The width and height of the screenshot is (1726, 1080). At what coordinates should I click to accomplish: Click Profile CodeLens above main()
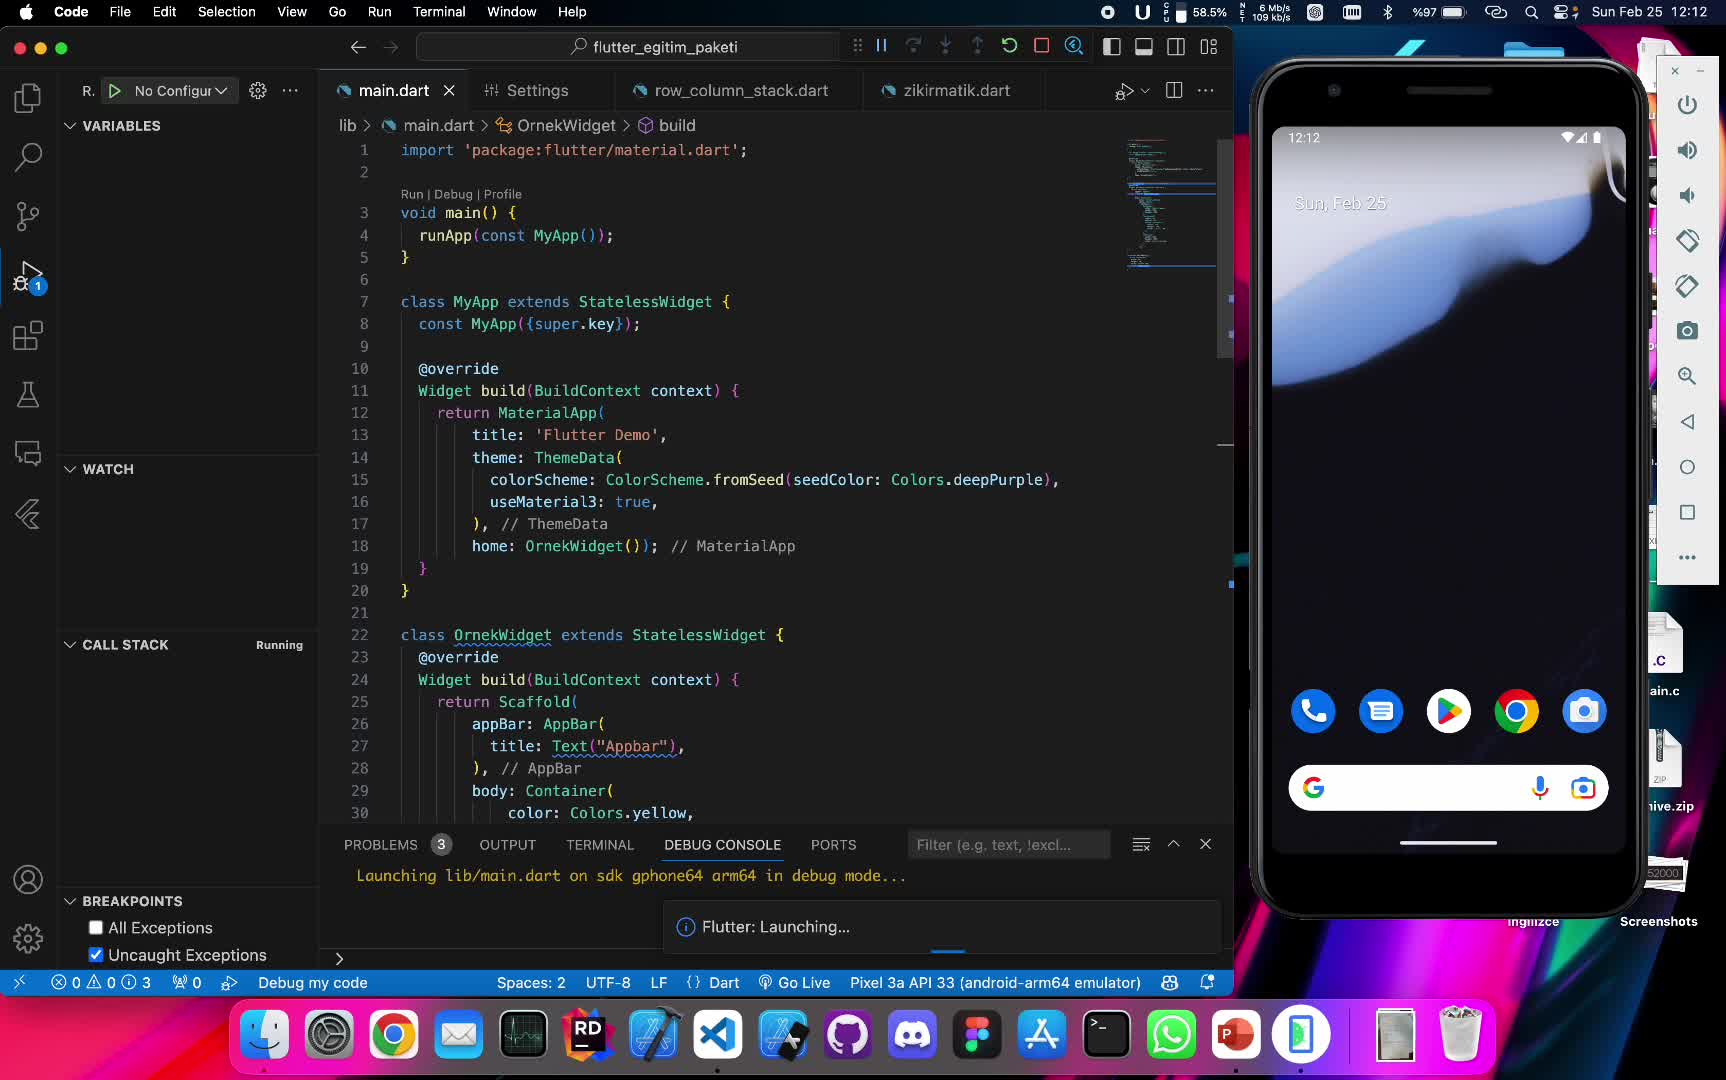tap(503, 194)
